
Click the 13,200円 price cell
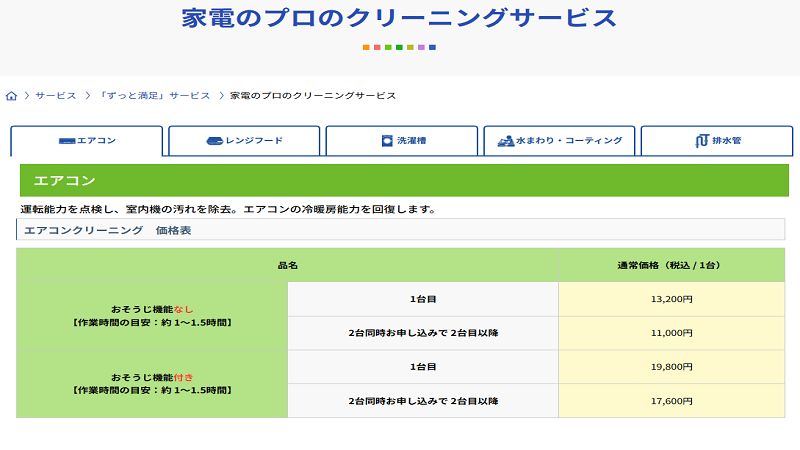(671, 298)
